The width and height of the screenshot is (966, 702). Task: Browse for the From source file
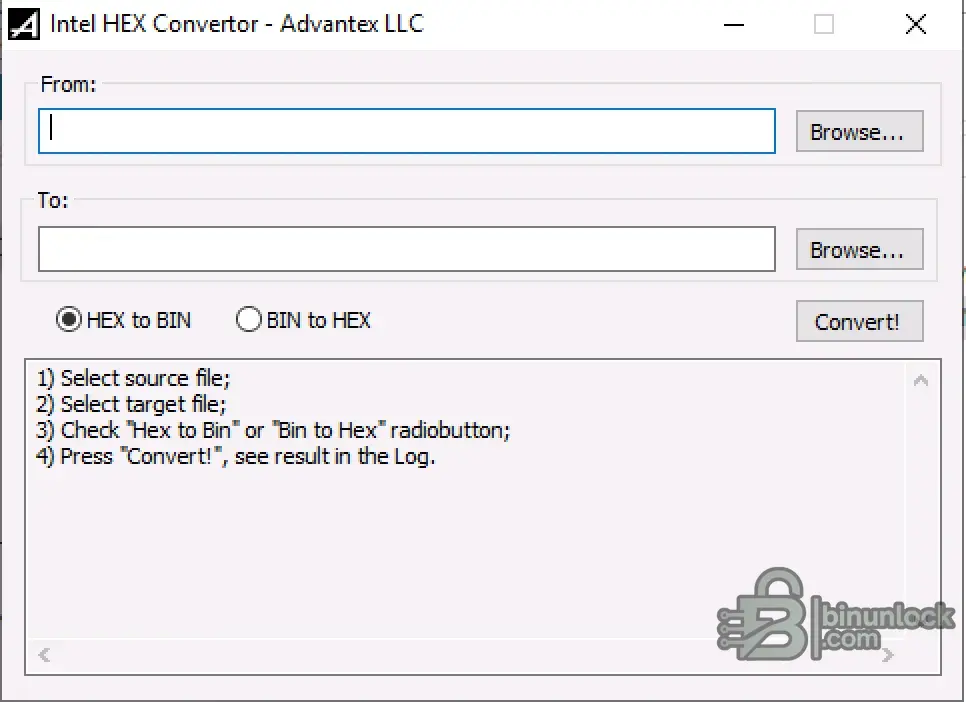[x=859, y=131]
